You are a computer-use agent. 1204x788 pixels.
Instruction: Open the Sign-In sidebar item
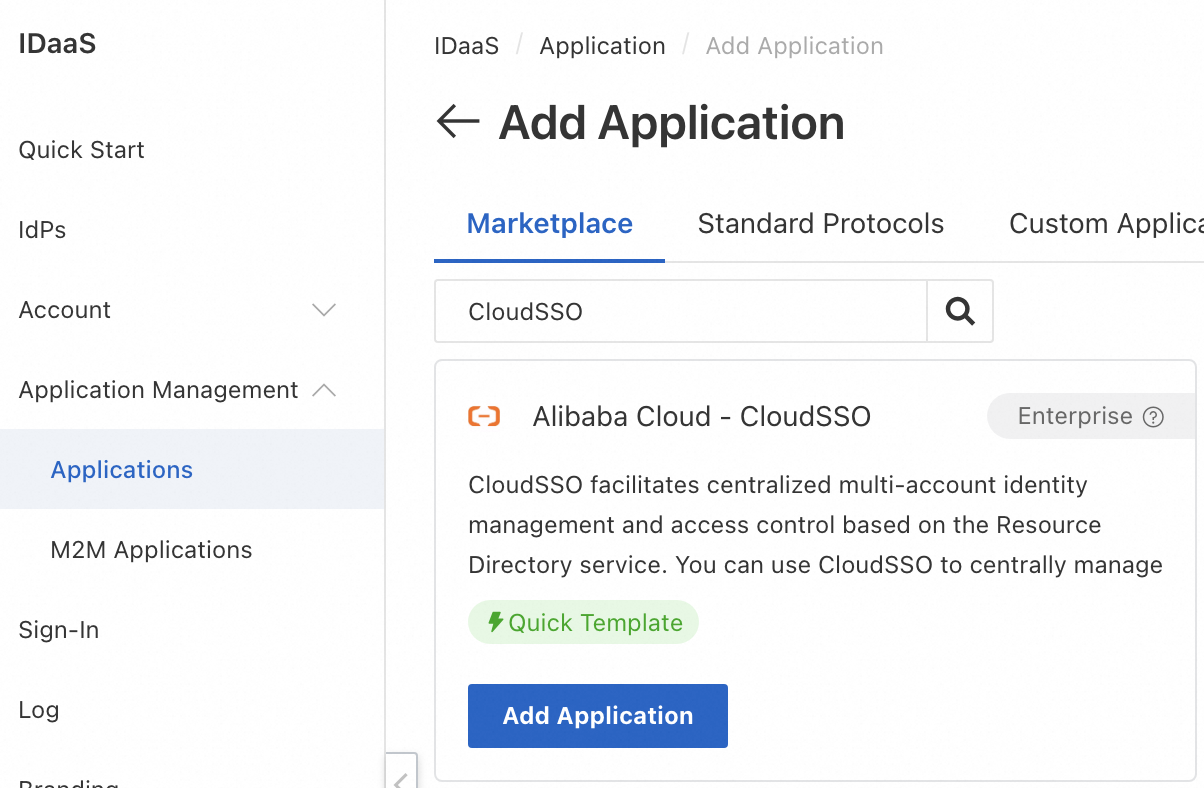[59, 630]
